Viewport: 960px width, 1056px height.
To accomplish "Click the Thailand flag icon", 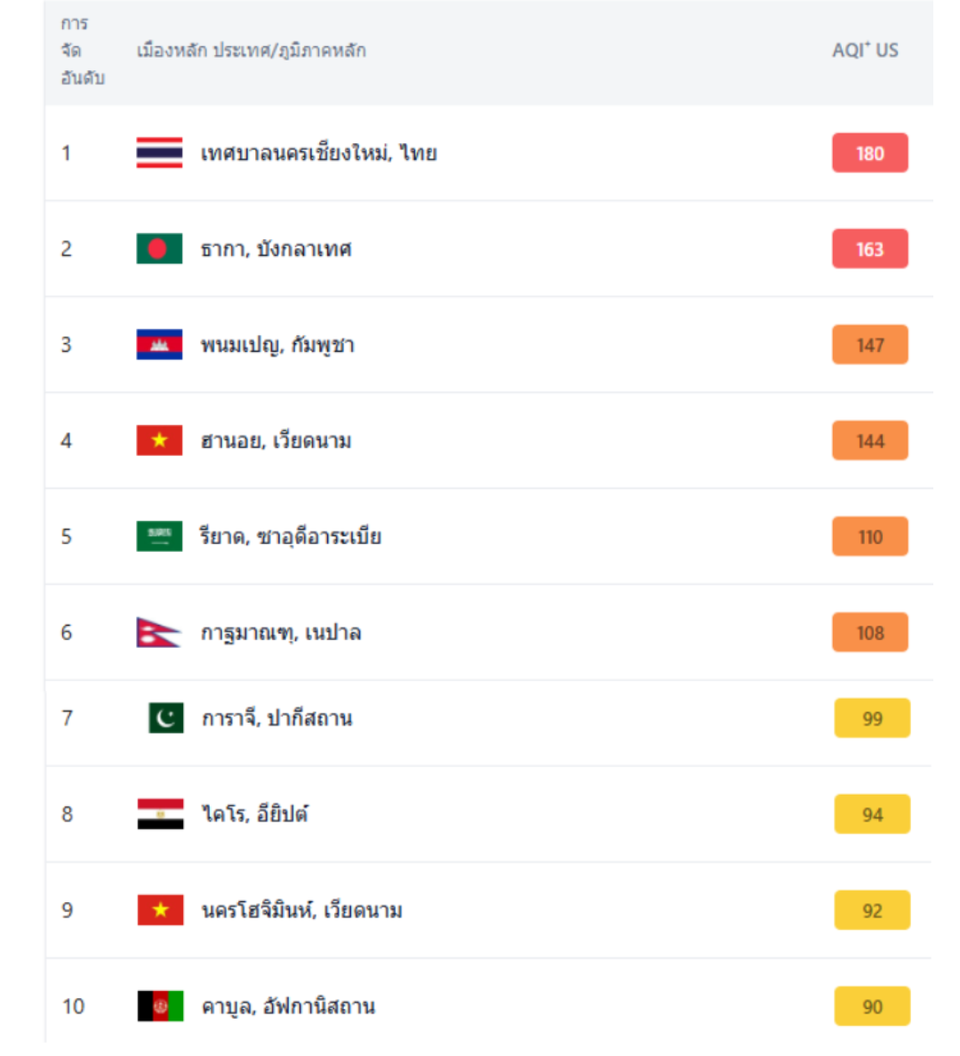I will [x=159, y=153].
